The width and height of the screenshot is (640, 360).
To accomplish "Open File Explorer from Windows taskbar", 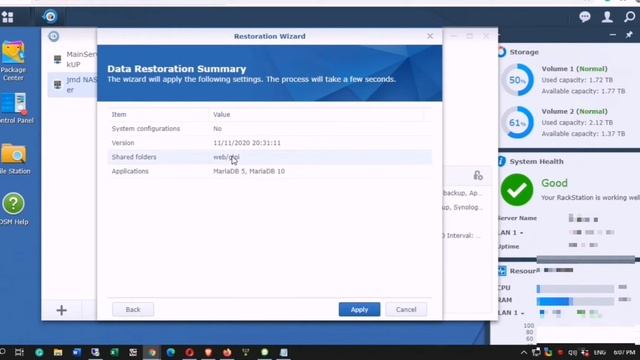I will coord(58,352).
